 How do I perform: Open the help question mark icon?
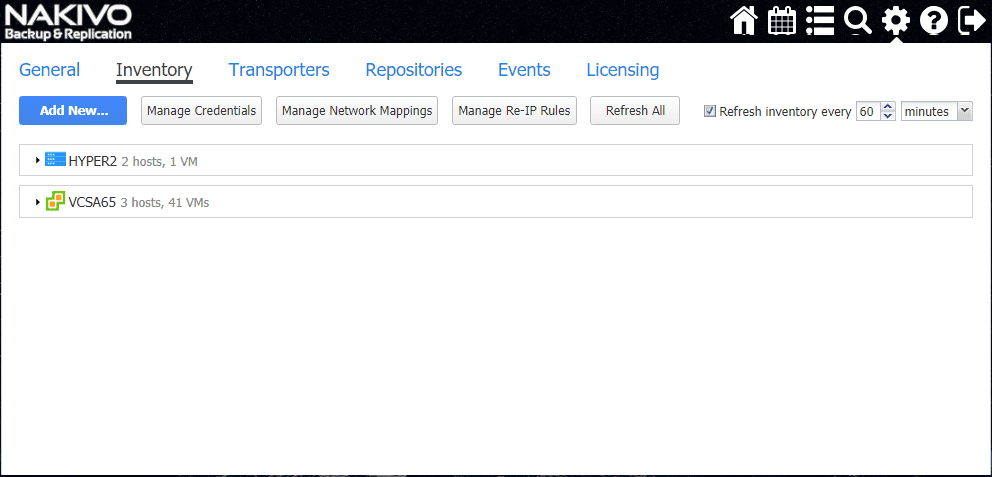pos(933,20)
